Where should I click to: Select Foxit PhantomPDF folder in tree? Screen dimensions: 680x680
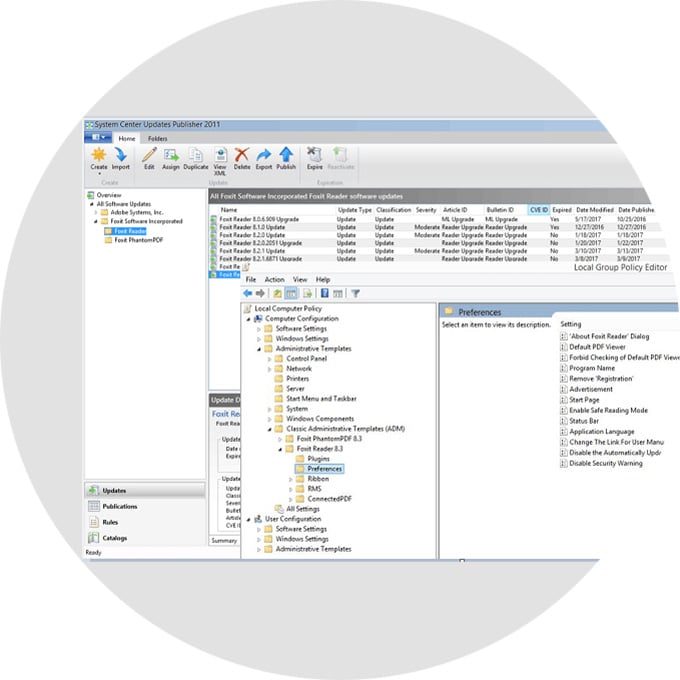[x=138, y=240]
